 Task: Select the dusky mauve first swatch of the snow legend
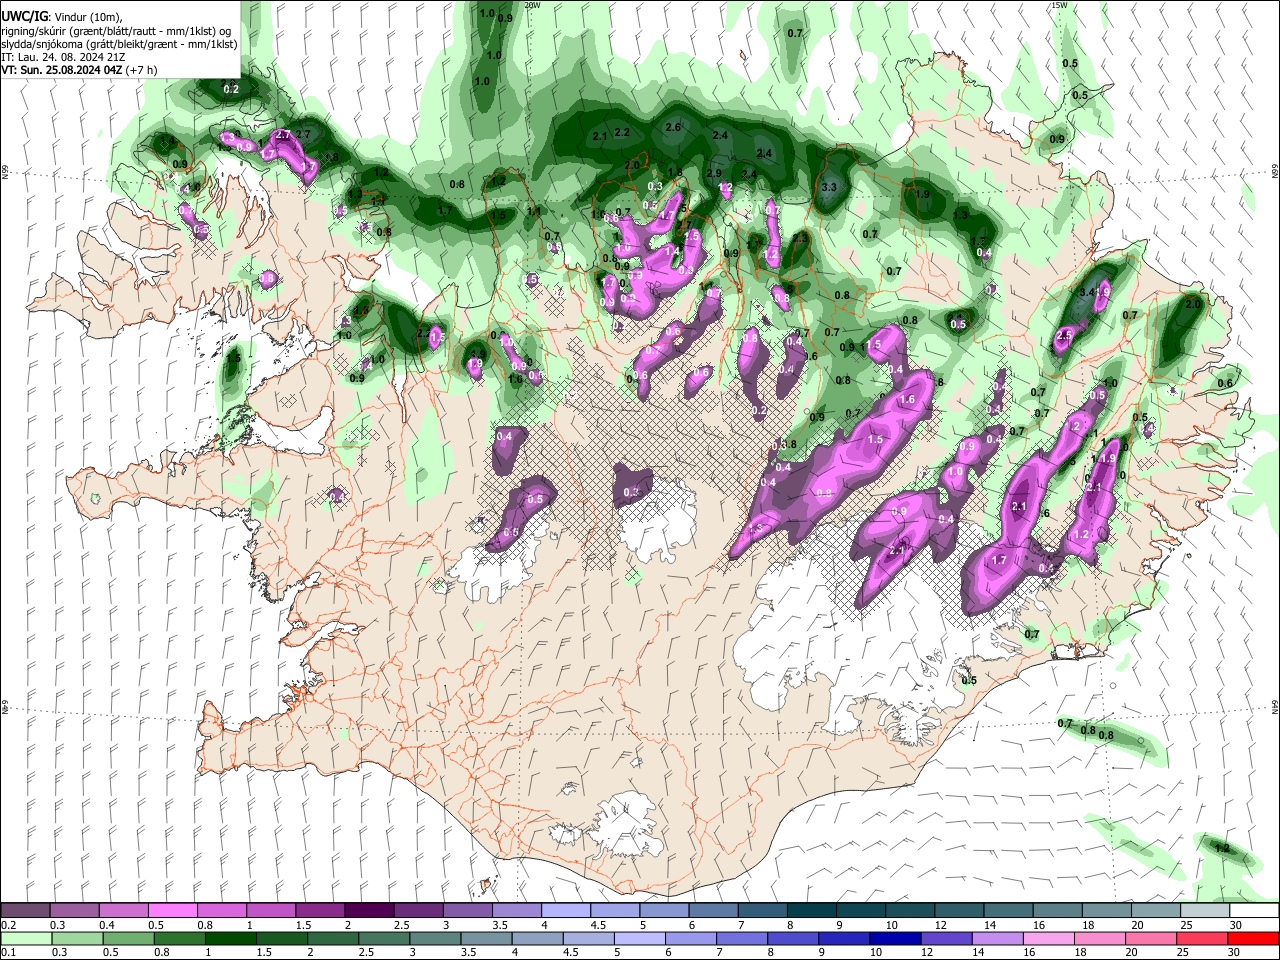pyautogui.click(x=25, y=910)
